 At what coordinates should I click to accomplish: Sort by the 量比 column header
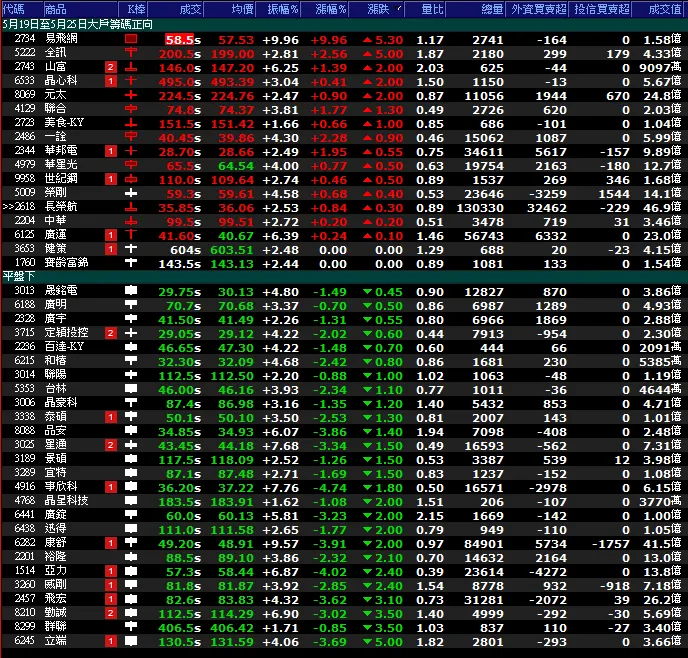click(425, 9)
